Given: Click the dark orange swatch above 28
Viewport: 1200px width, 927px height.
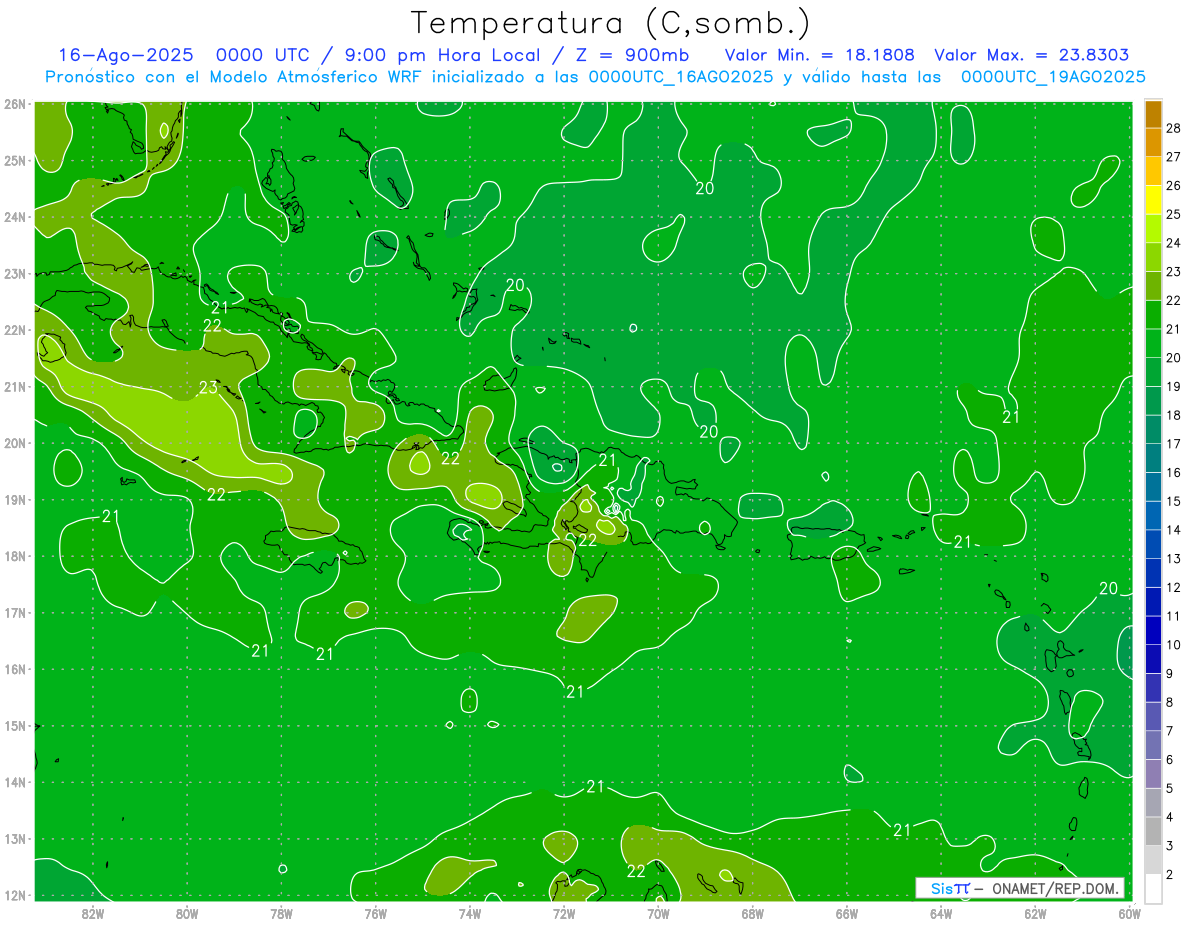Looking at the screenshot, I should pyautogui.click(x=1153, y=114).
